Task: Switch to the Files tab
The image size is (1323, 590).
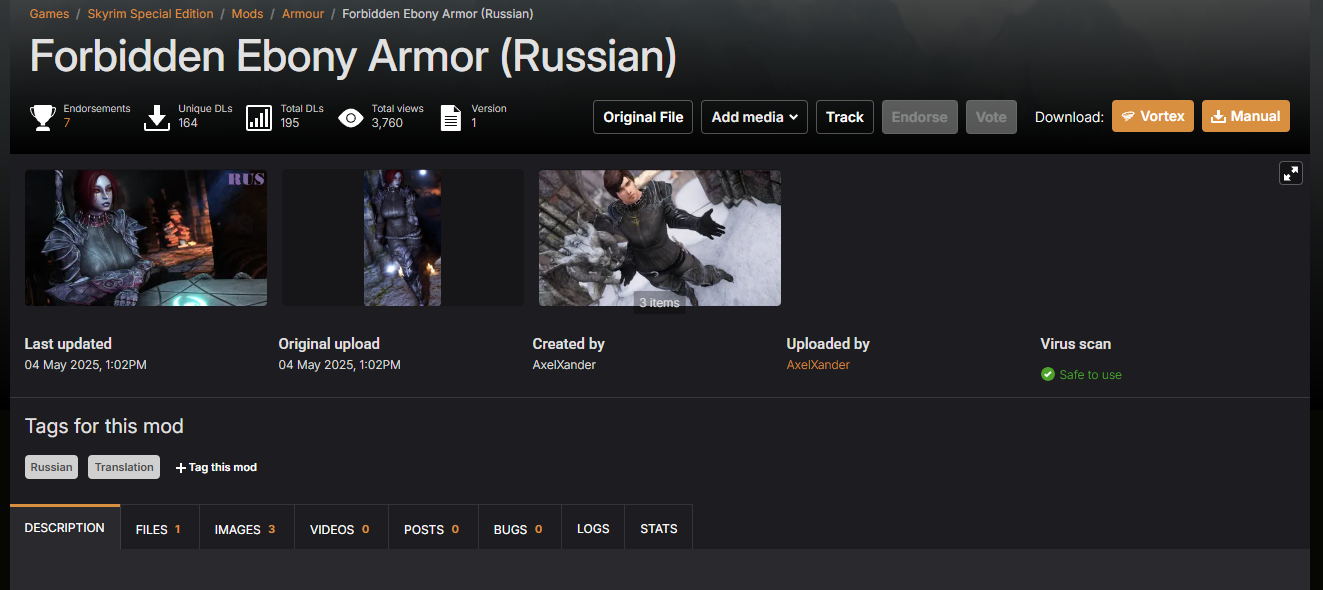Action: click(x=159, y=529)
